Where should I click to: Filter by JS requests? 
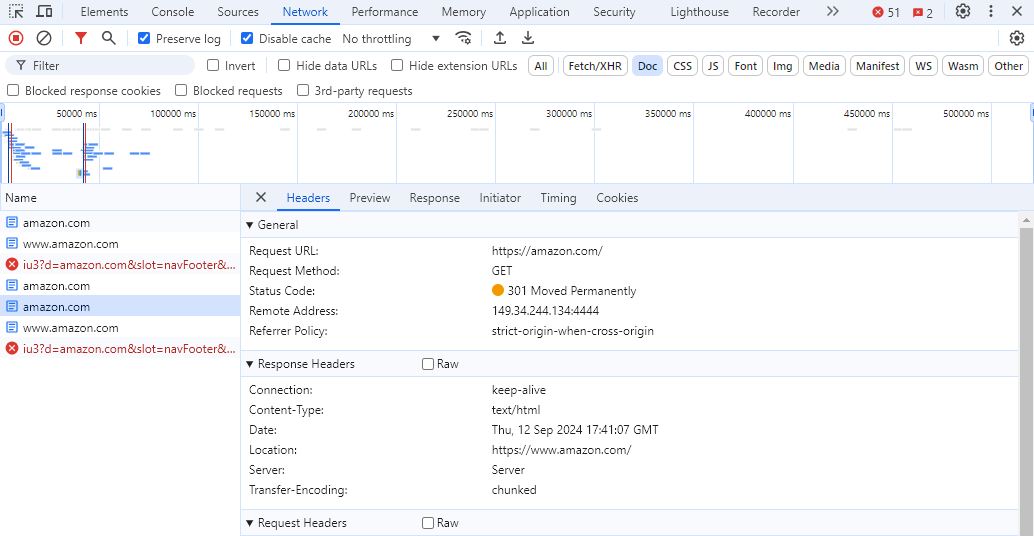[x=713, y=66]
